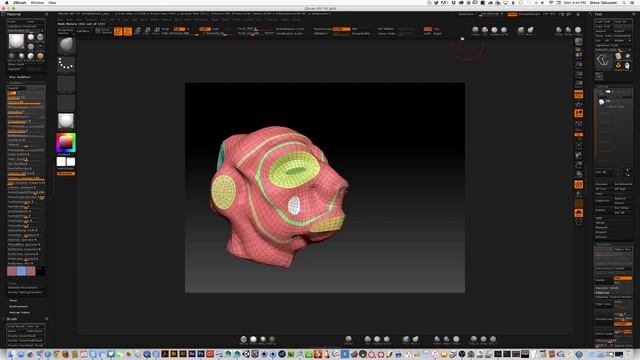Collapse the Brush panel header
Viewport: 640px width, 360px height.
[x=12, y=319]
